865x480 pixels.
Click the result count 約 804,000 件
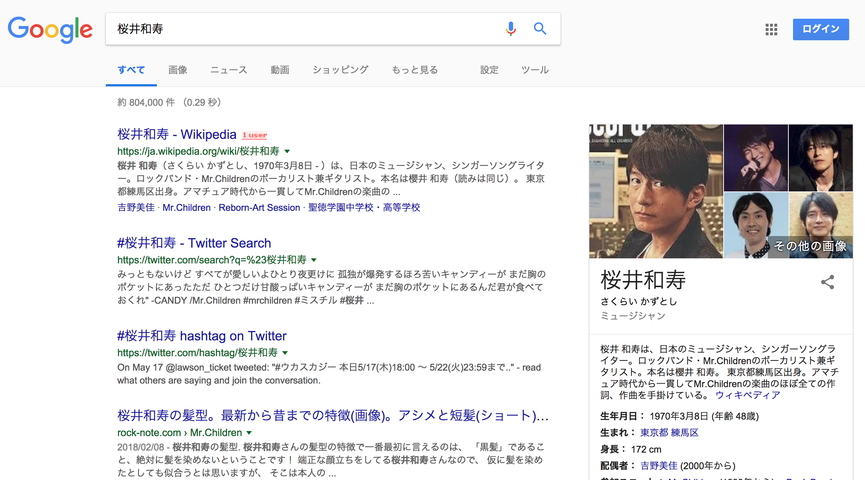(146, 103)
